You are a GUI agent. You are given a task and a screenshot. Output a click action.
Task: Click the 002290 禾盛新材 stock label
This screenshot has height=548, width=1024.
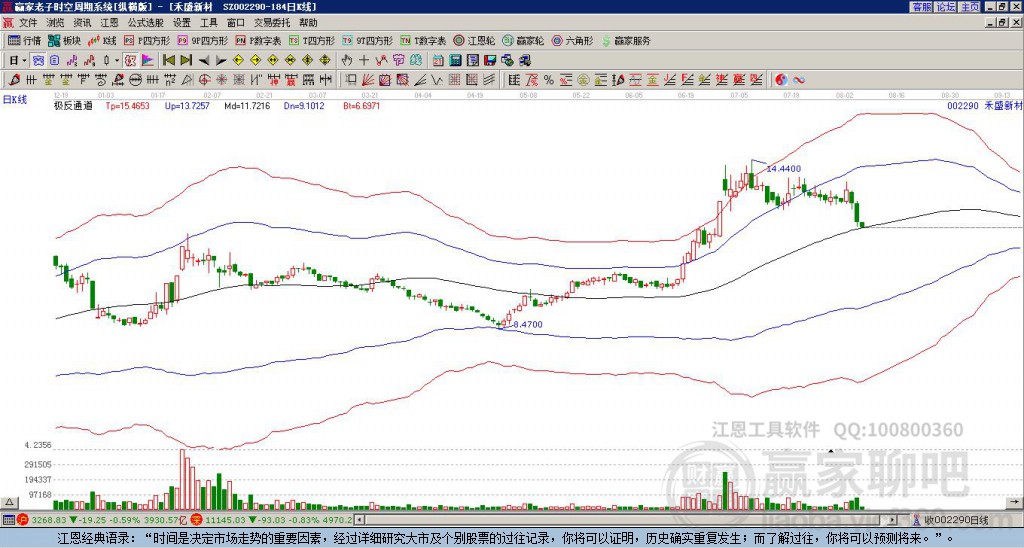tap(984, 105)
